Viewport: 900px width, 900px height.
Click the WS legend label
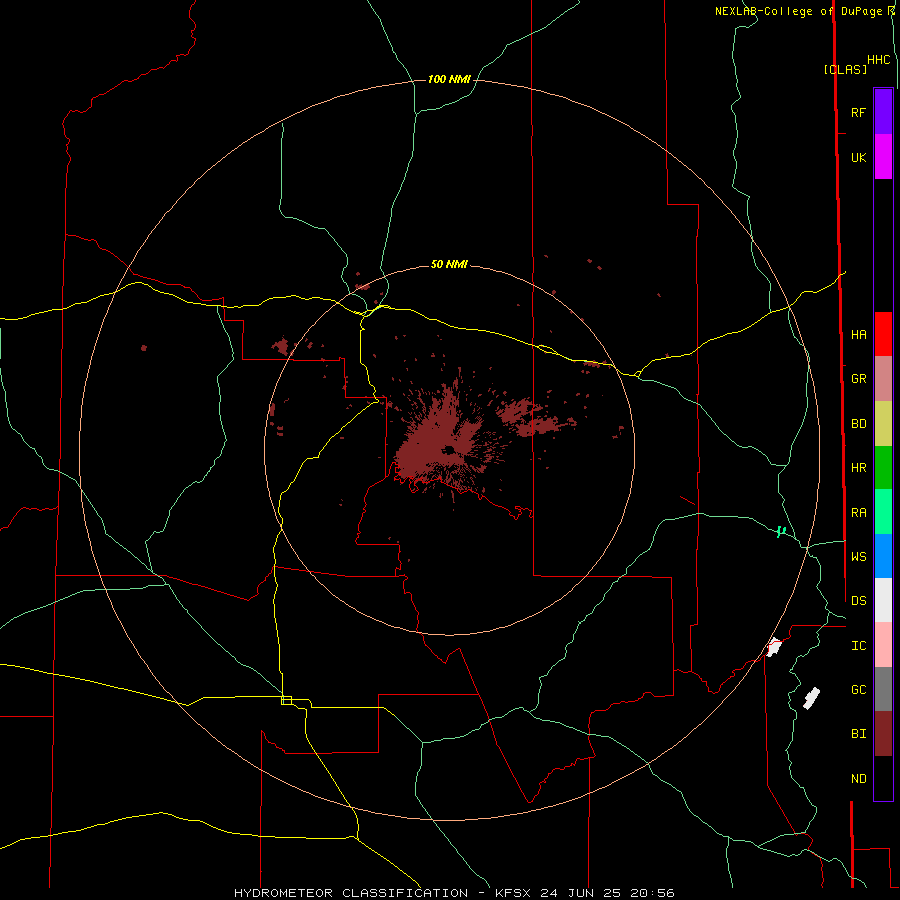coord(858,557)
